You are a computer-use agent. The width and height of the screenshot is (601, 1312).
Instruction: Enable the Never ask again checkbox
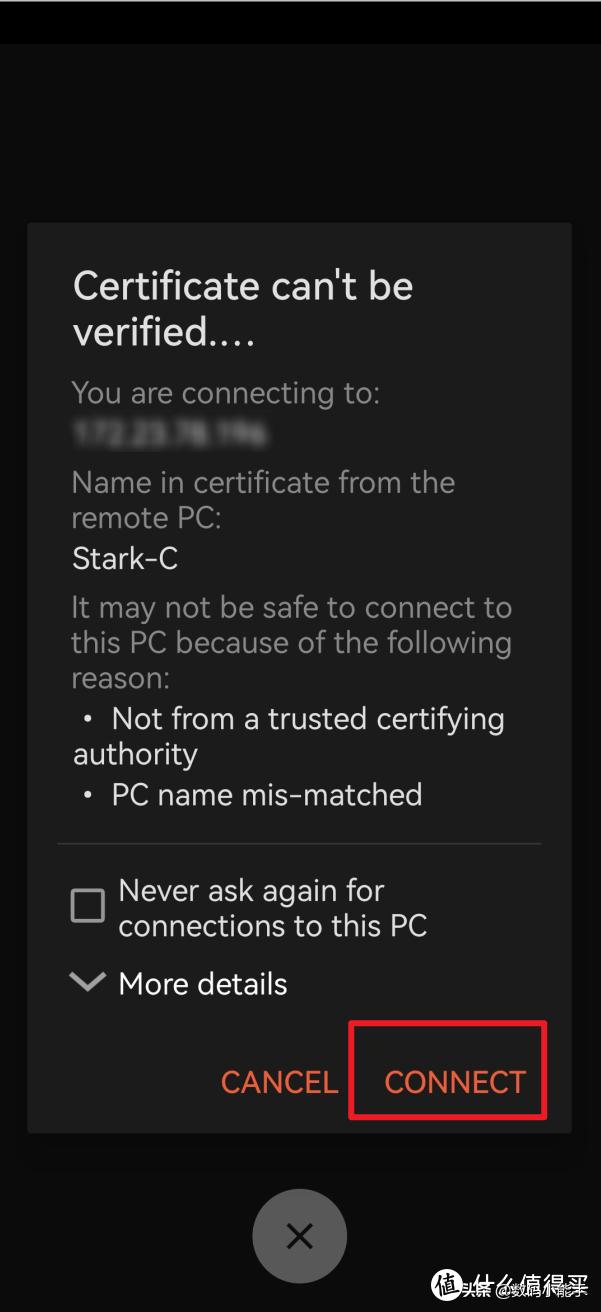[x=88, y=907]
